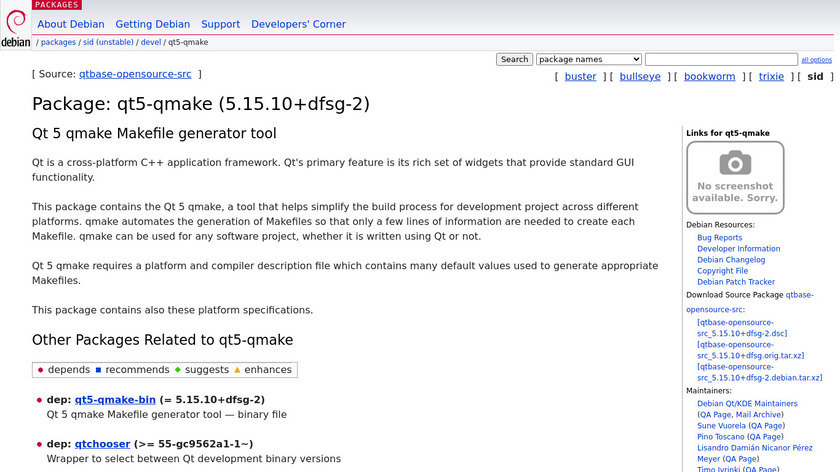
Task: Click 'Wrapper to select between Qt' description
Action: (x=193, y=459)
